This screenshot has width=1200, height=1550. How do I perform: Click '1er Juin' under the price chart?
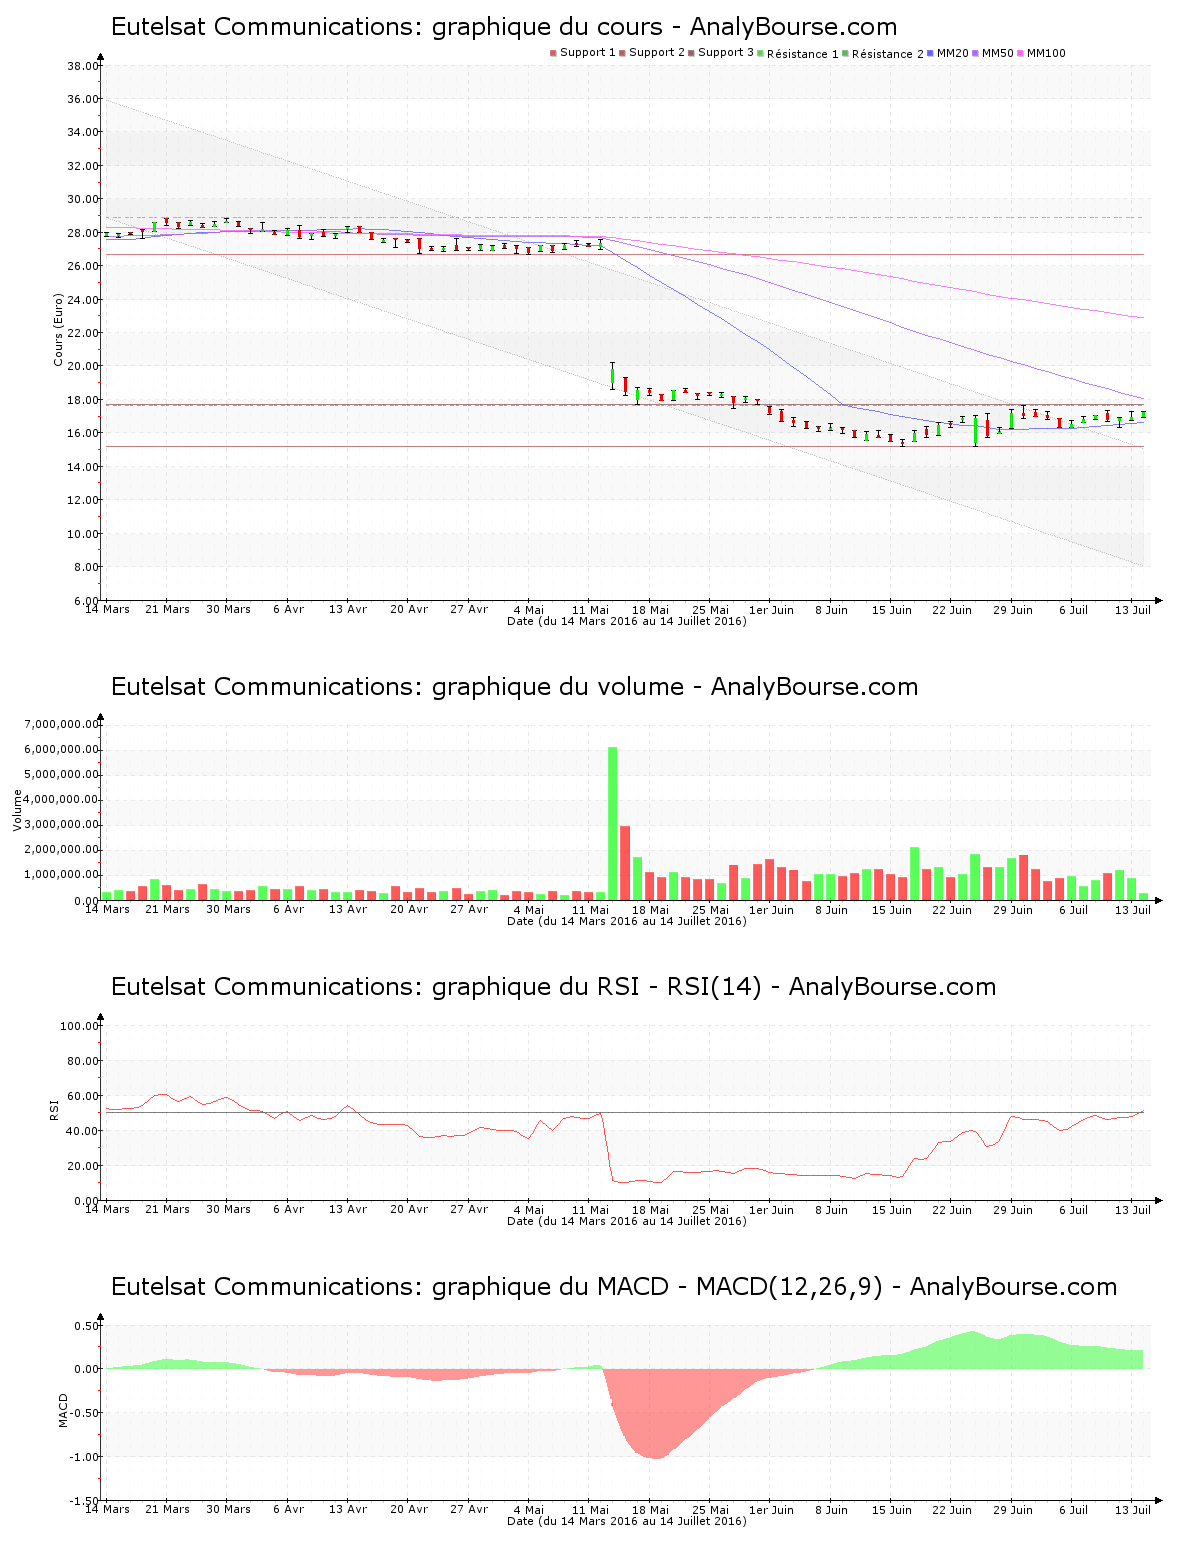771,610
